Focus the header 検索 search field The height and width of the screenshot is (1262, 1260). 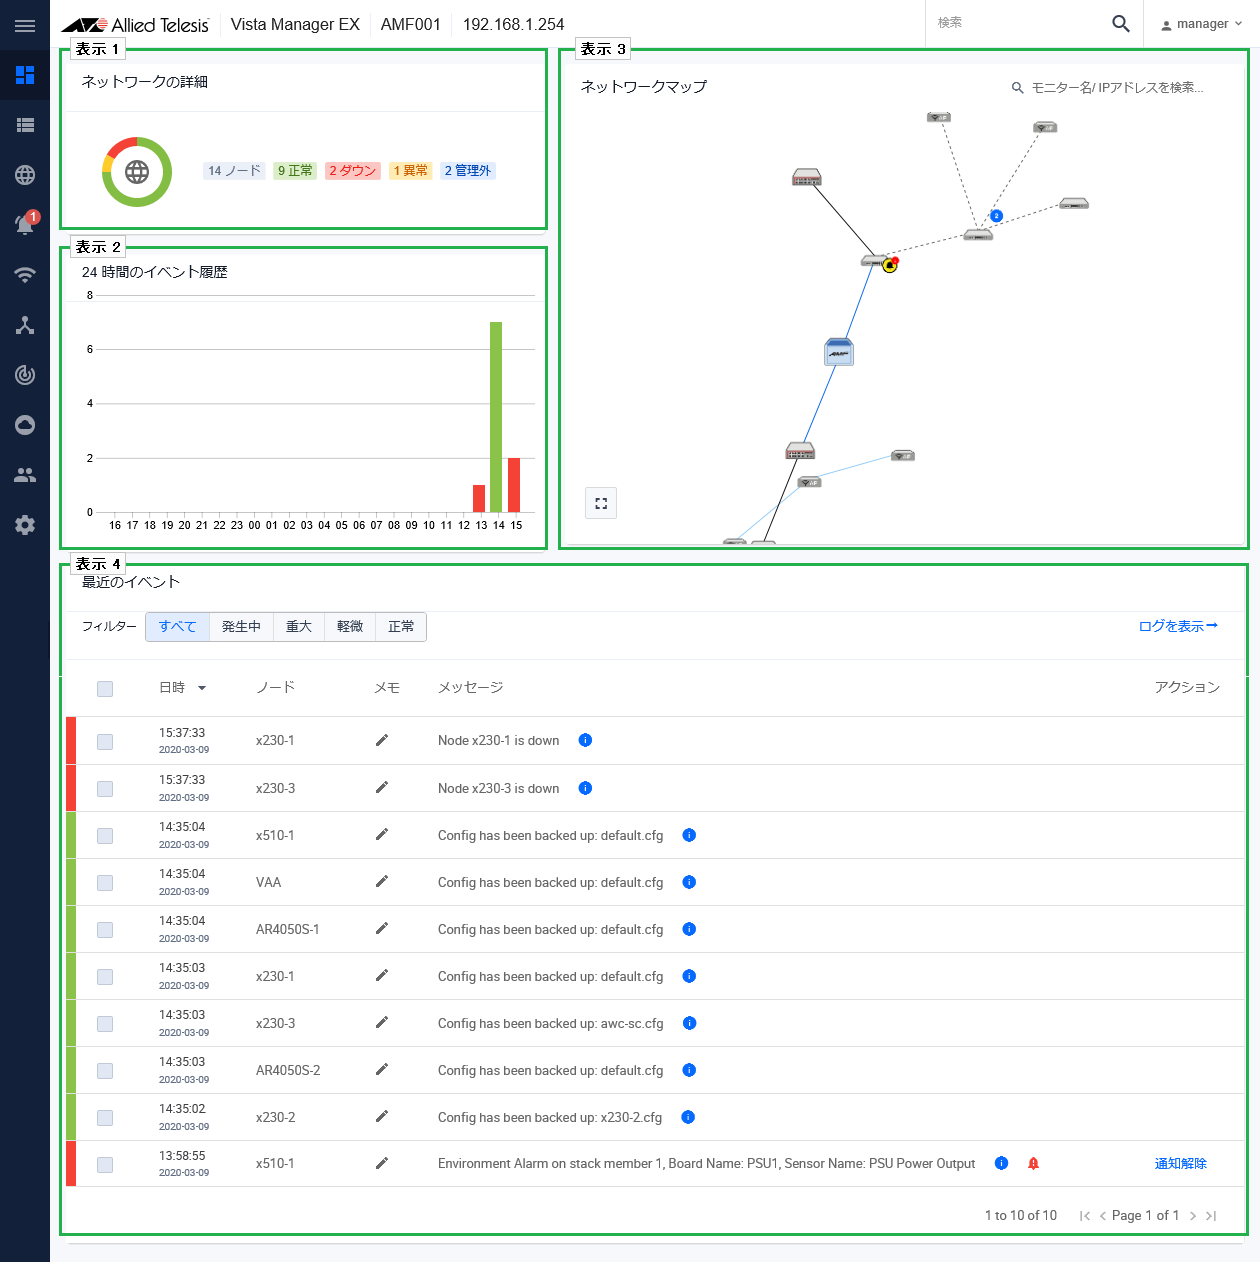tap(1015, 23)
